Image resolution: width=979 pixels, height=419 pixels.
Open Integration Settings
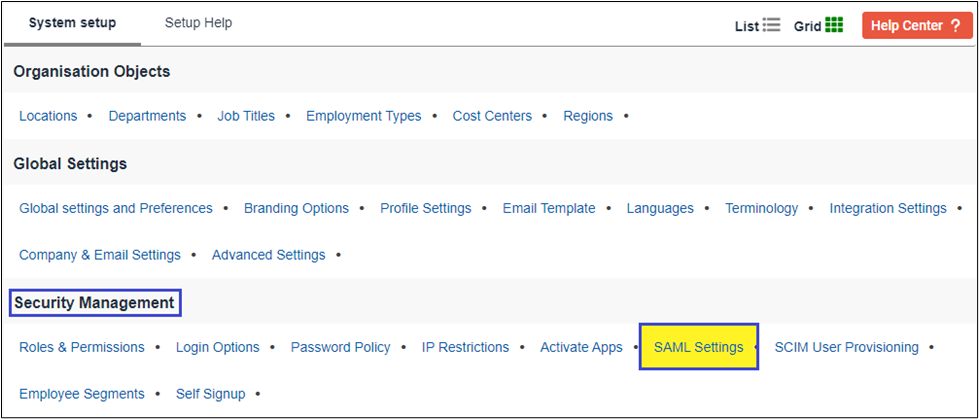click(888, 209)
